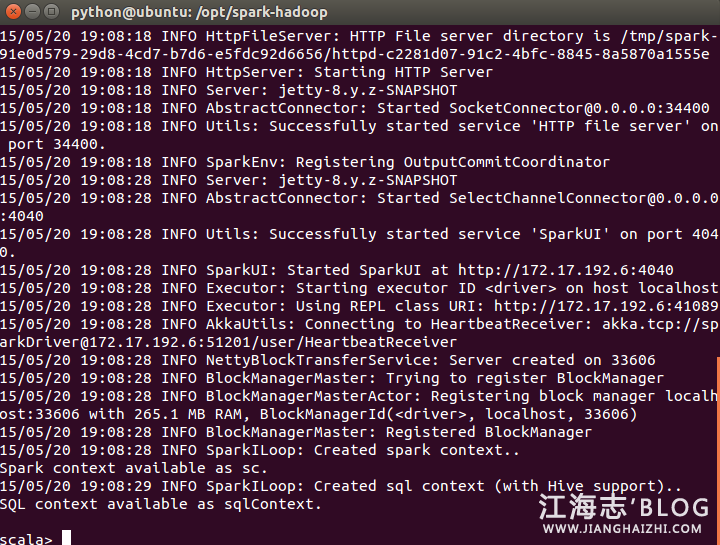
Task: Close the terminal window
Action: coord(13,12)
